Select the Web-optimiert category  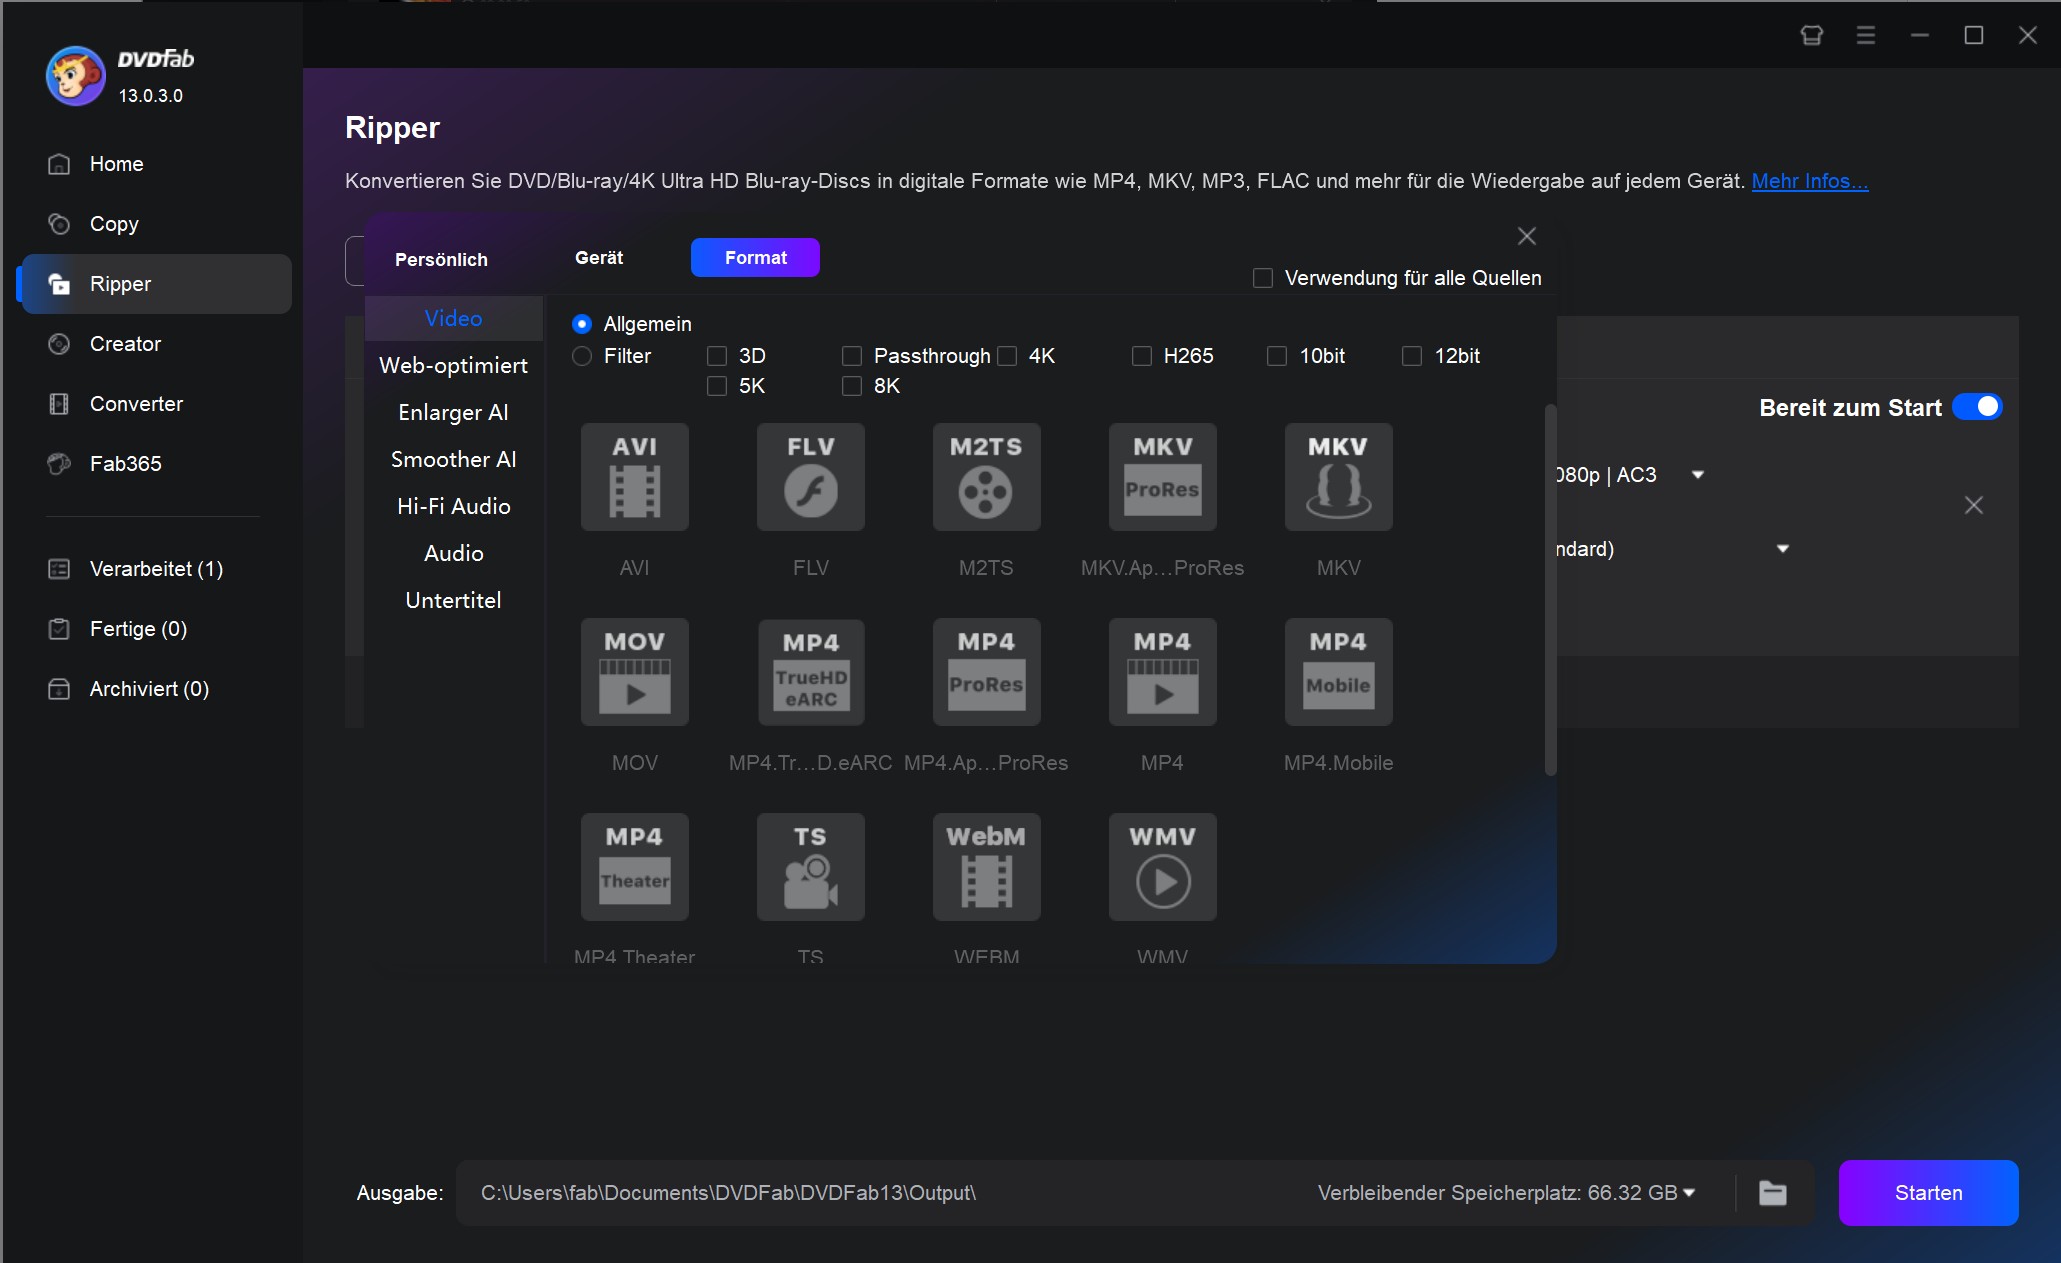[453, 365]
